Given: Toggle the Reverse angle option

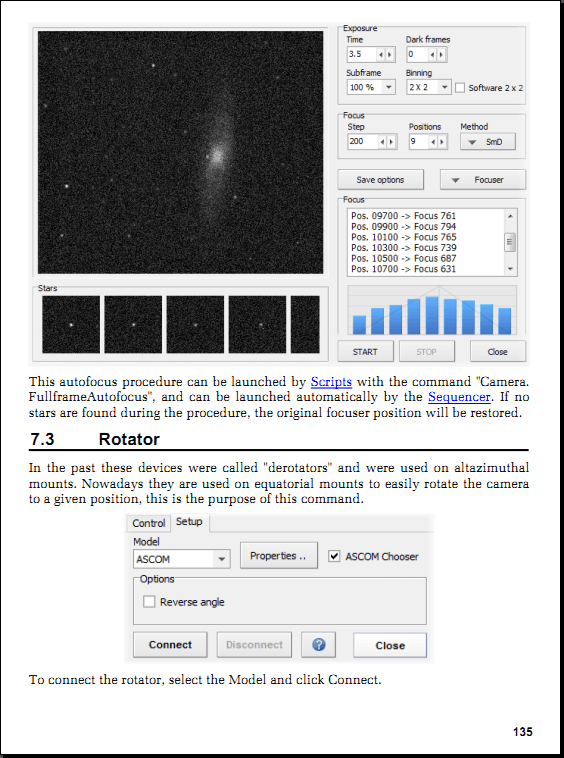Looking at the screenshot, I should pos(149,601).
